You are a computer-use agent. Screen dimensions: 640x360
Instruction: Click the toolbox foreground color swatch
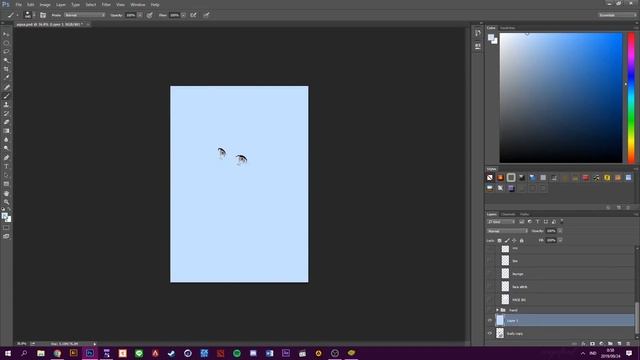coord(4,216)
